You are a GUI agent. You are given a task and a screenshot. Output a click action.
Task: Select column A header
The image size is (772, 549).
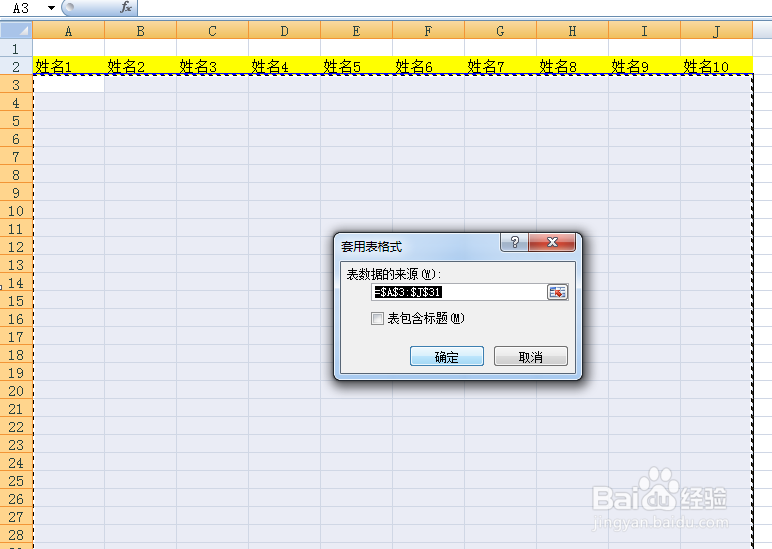68,31
